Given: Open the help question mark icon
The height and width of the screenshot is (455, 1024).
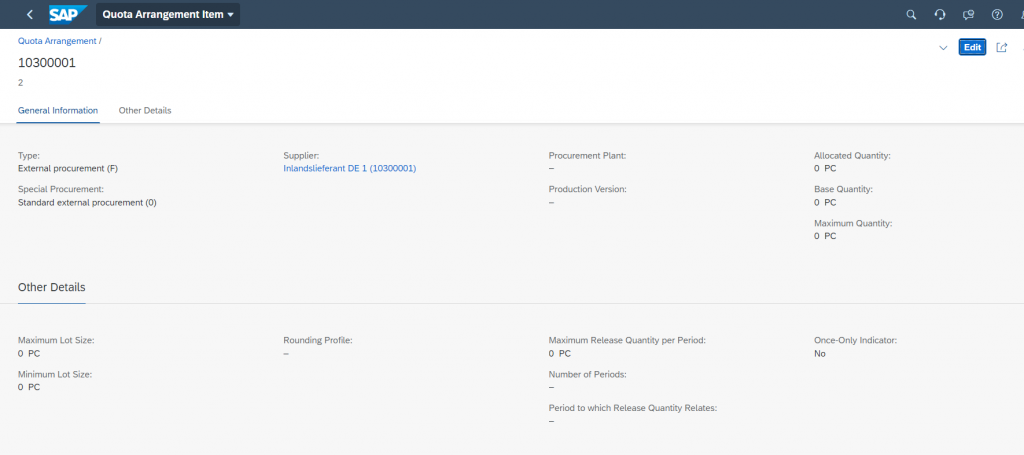Looking at the screenshot, I should [997, 14].
